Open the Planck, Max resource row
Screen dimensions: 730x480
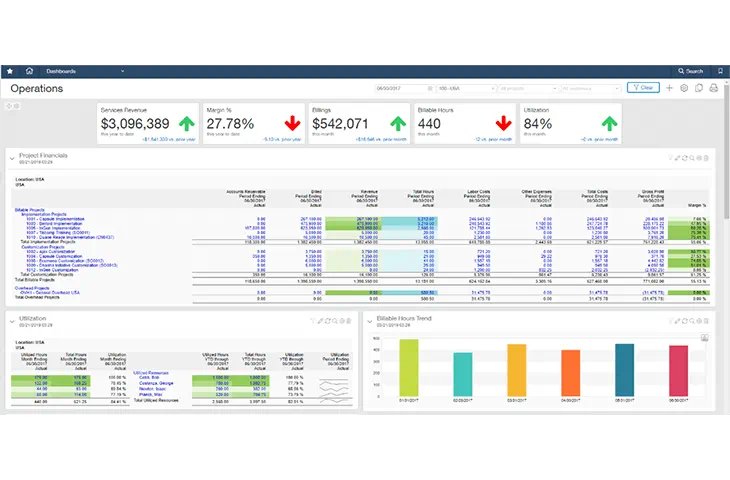click(150, 394)
